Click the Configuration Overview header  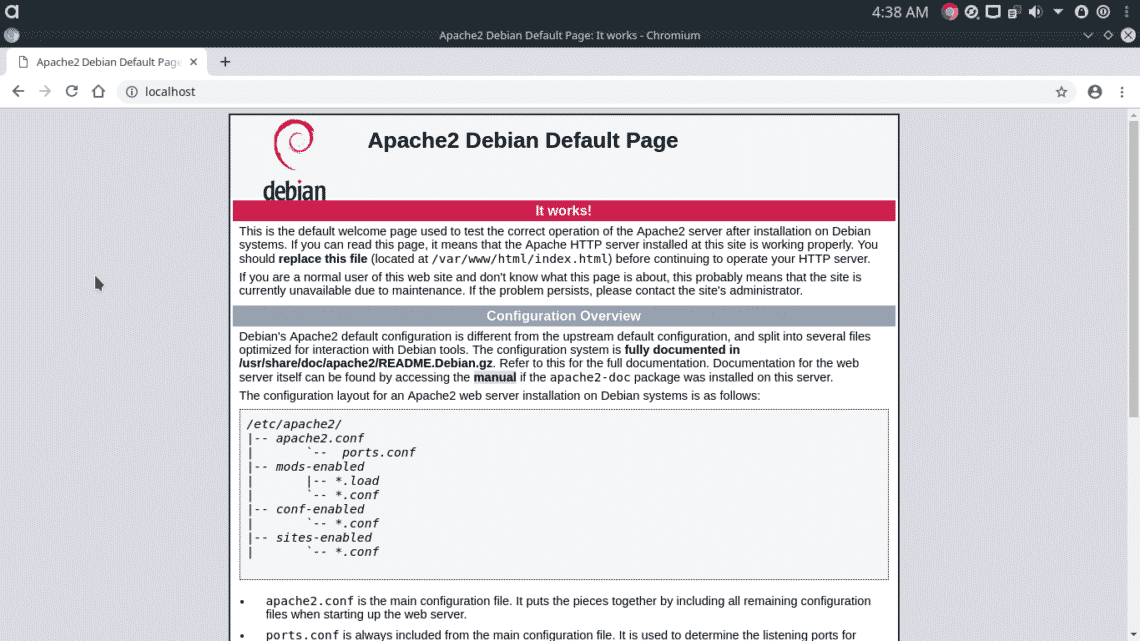click(563, 316)
